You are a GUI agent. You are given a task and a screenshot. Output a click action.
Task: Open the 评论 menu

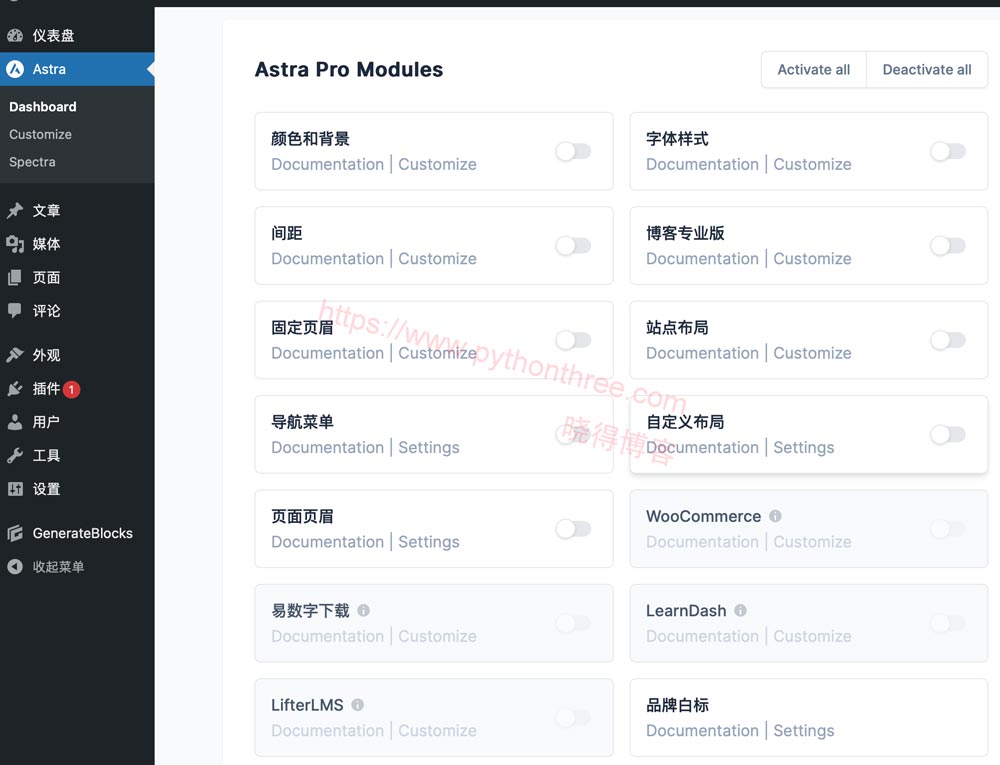(77, 310)
